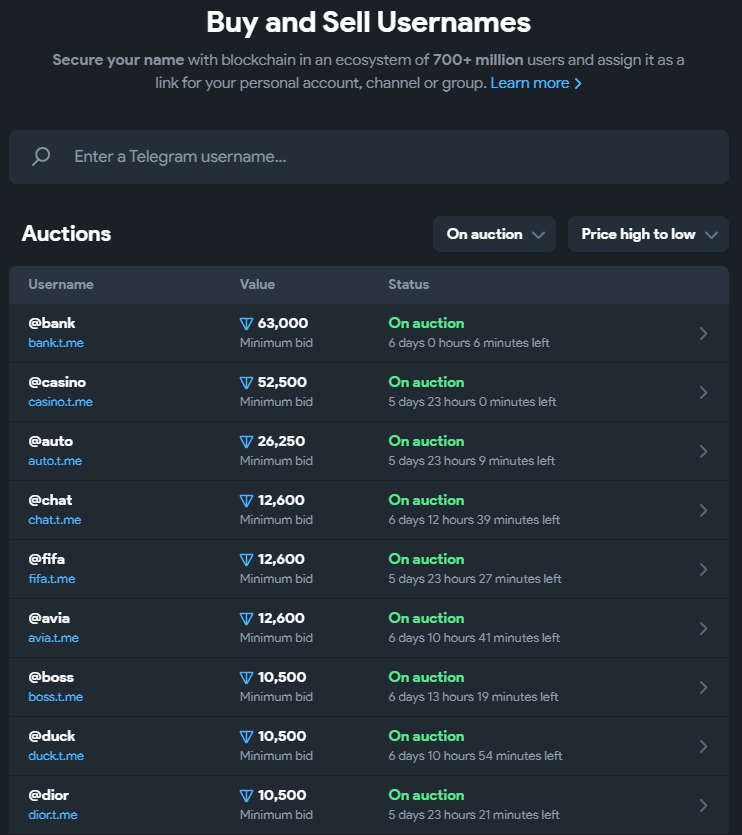This screenshot has width=742, height=835.
Task: Click the search magnifier icon
Action: coord(41,157)
